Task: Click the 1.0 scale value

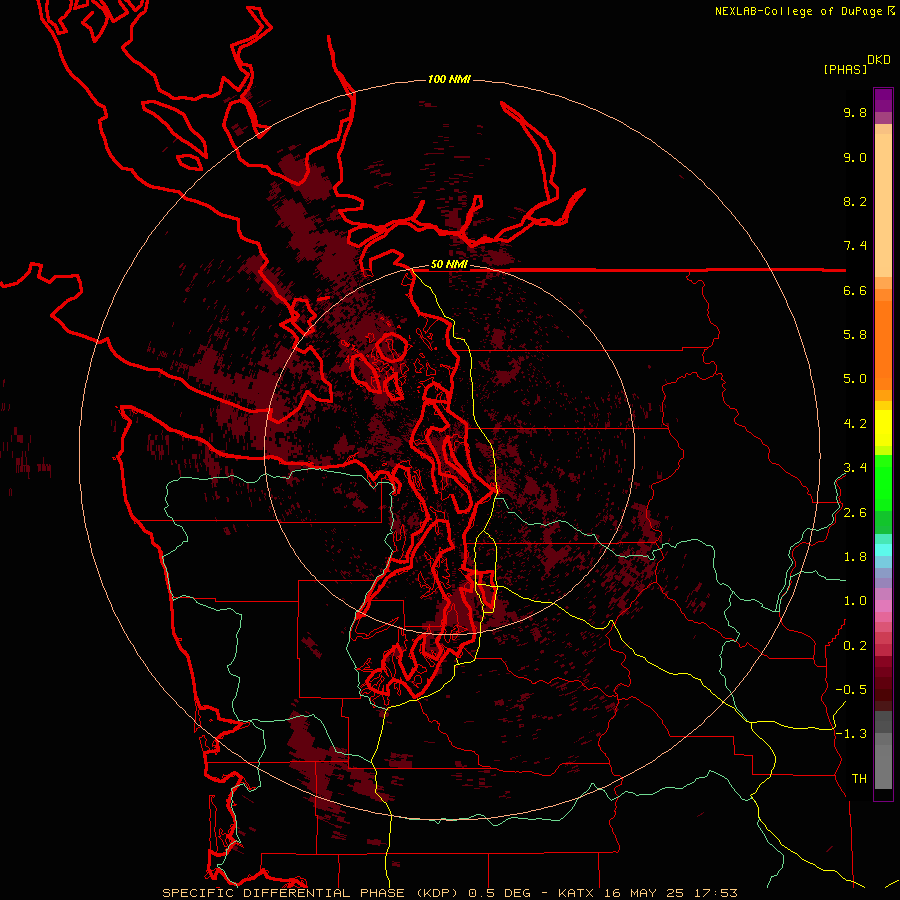Action: click(855, 601)
